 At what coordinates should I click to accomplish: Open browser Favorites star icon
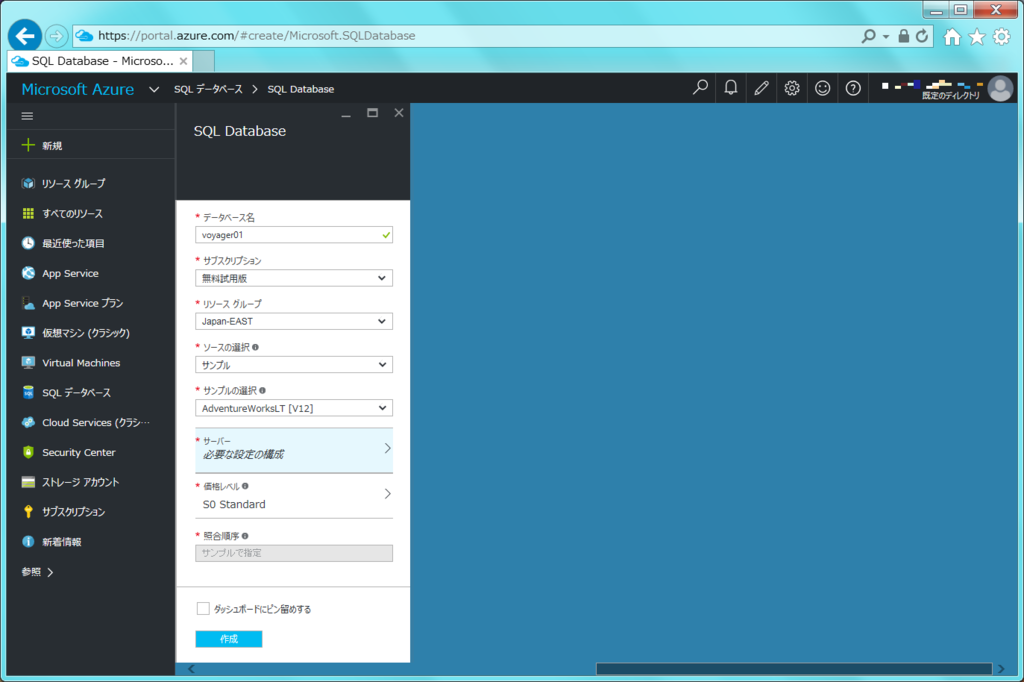pos(977,37)
